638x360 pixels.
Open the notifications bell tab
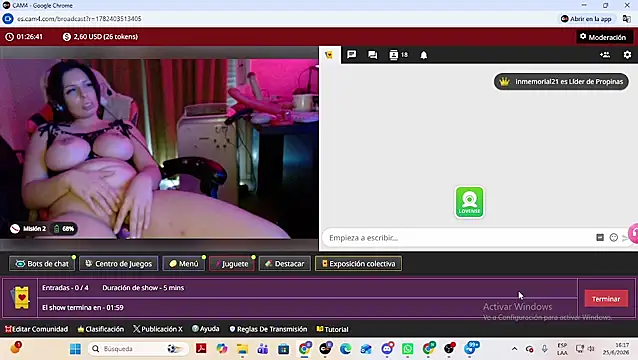pos(424,55)
